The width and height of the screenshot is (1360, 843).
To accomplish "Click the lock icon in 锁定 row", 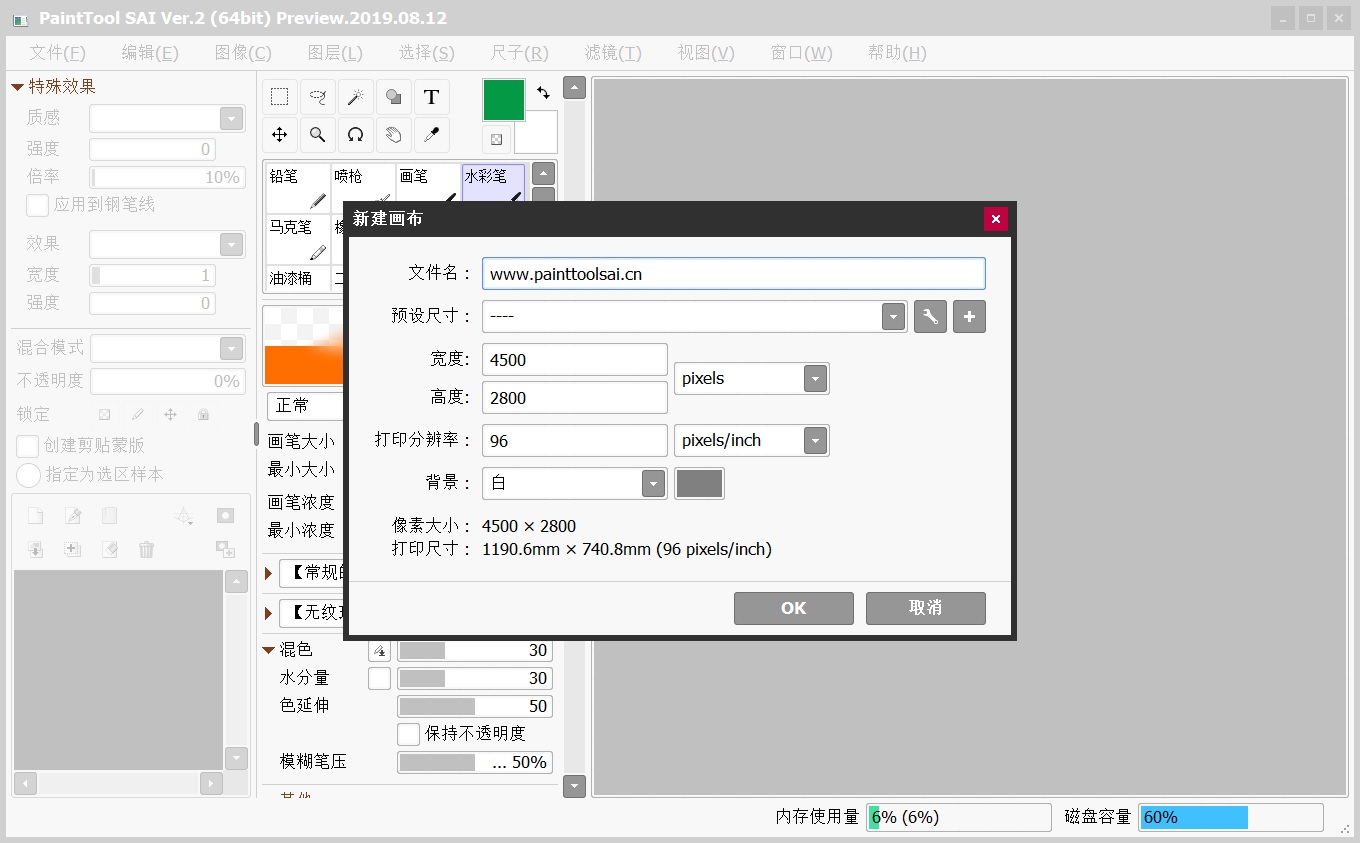I will click(203, 414).
